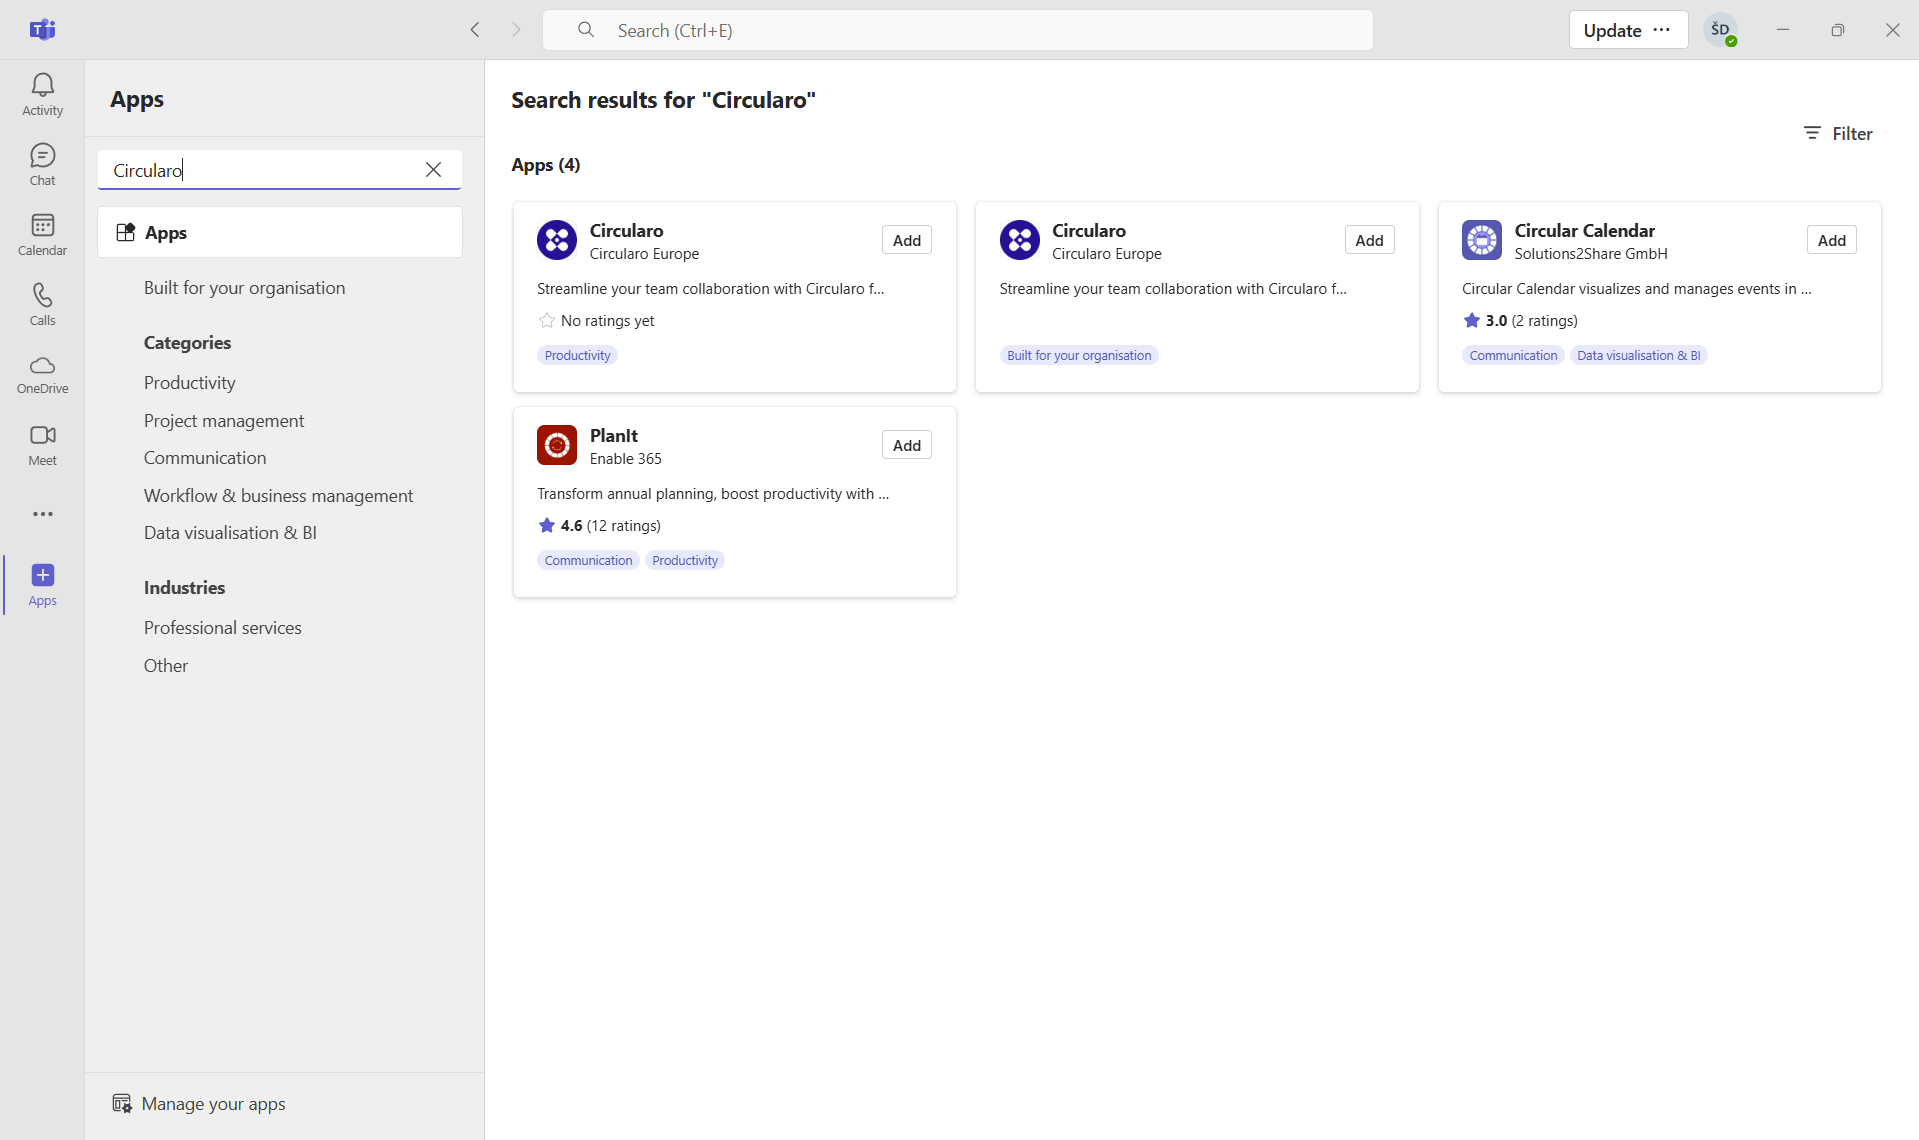This screenshot has width=1919, height=1140.
Task: Open the ellipsis menu beside Update
Action: coord(1662,30)
